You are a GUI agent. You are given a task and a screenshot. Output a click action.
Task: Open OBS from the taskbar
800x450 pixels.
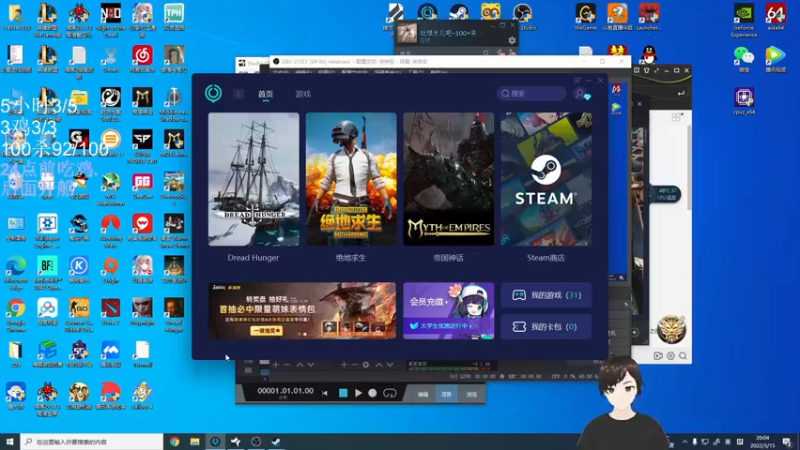pyautogui.click(x=256, y=442)
